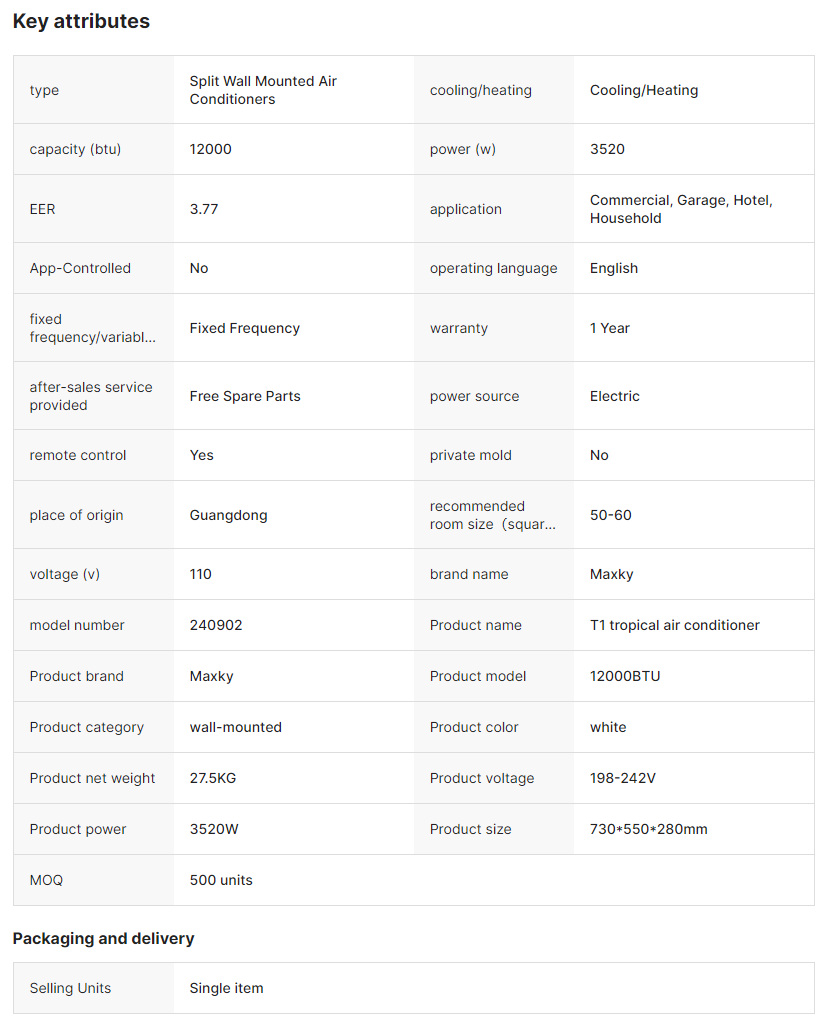Click the truncated 'fixed frequency/variabl...' label
Viewport: 823px width, 1017px height.
(x=92, y=328)
